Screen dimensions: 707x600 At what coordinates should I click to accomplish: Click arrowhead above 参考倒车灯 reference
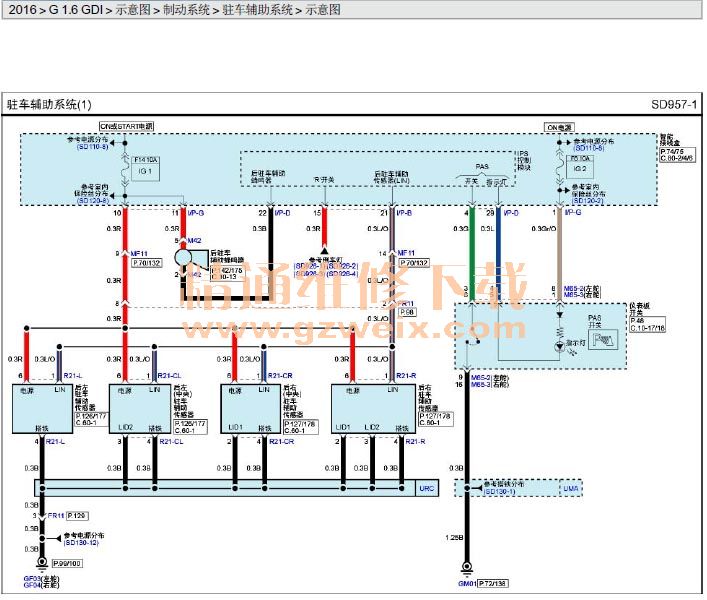tap(324, 250)
